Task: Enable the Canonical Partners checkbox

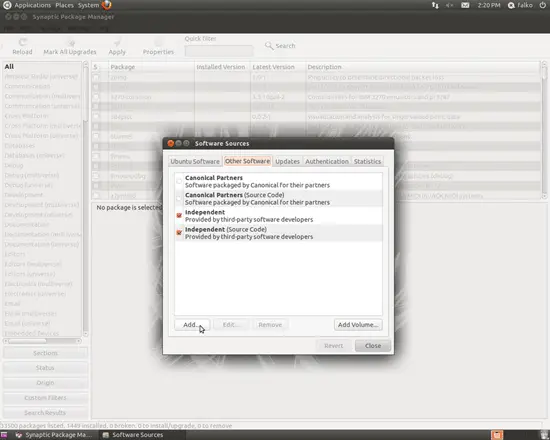Action: pyautogui.click(x=179, y=181)
